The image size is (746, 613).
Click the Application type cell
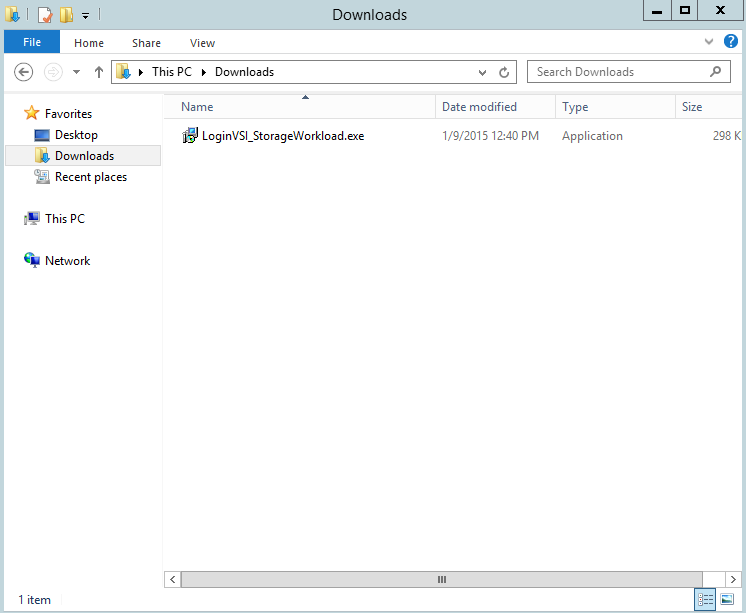pyautogui.click(x=592, y=136)
